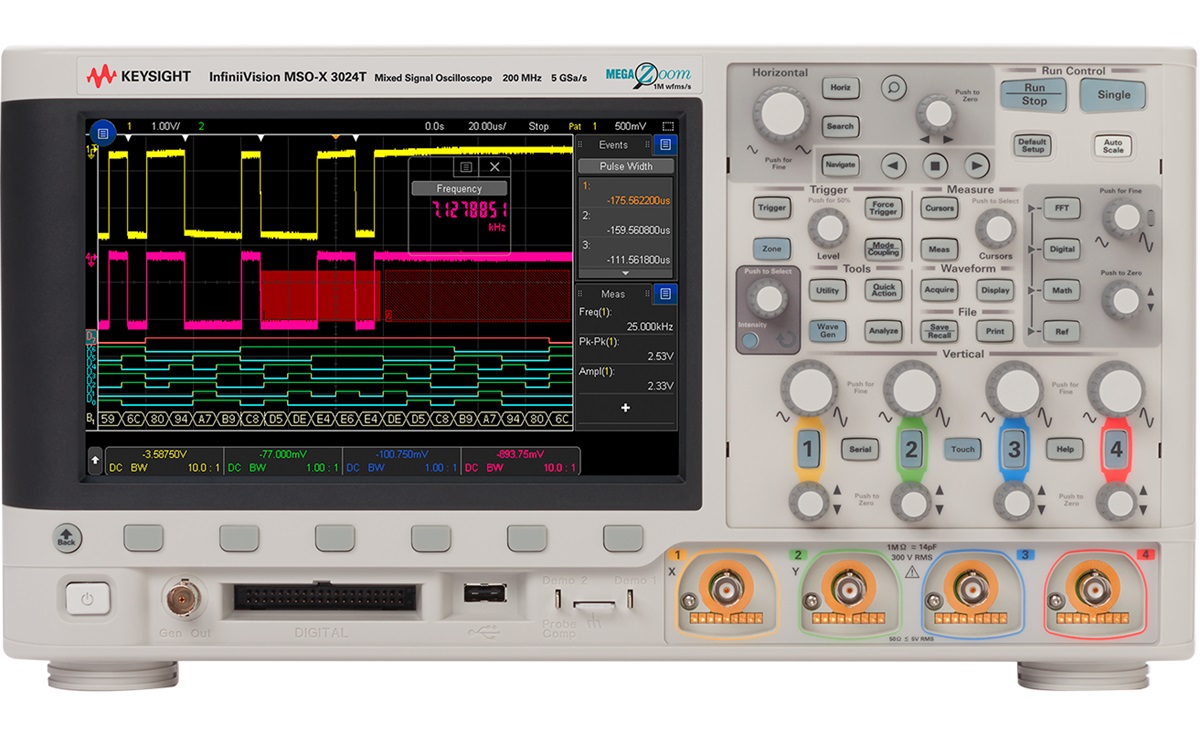Toggle the Ref waveform key
The width and height of the screenshot is (1200, 735).
click(x=1061, y=332)
